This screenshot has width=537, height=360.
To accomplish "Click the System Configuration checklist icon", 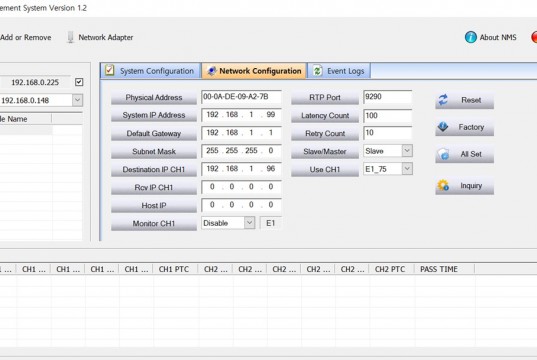I will pyautogui.click(x=110, y=70).
